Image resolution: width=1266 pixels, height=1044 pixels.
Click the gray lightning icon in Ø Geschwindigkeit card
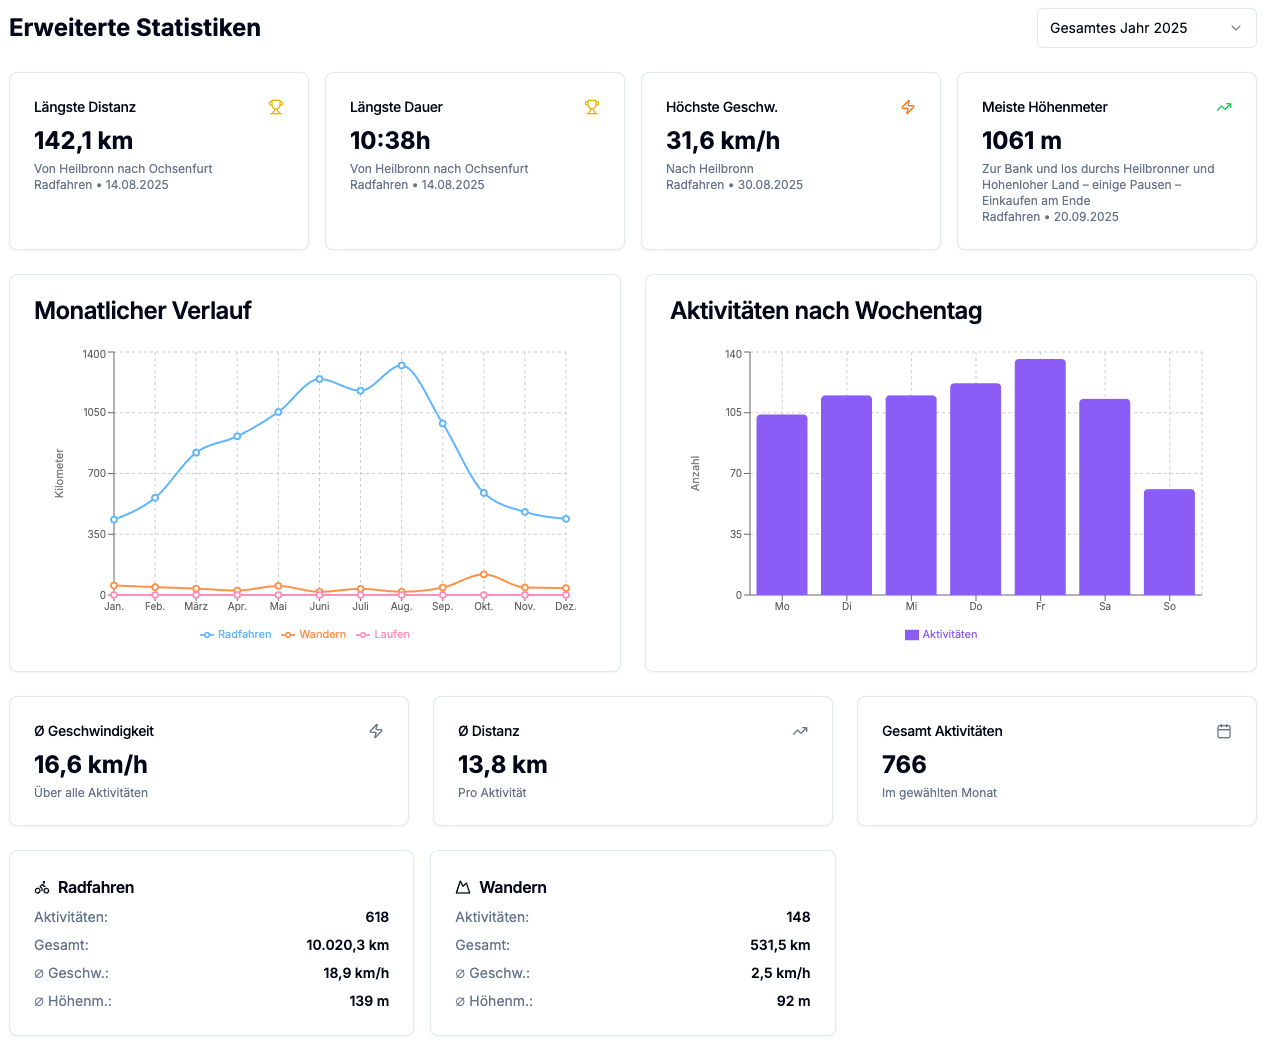pyautogui.click(x=376, y=731)
